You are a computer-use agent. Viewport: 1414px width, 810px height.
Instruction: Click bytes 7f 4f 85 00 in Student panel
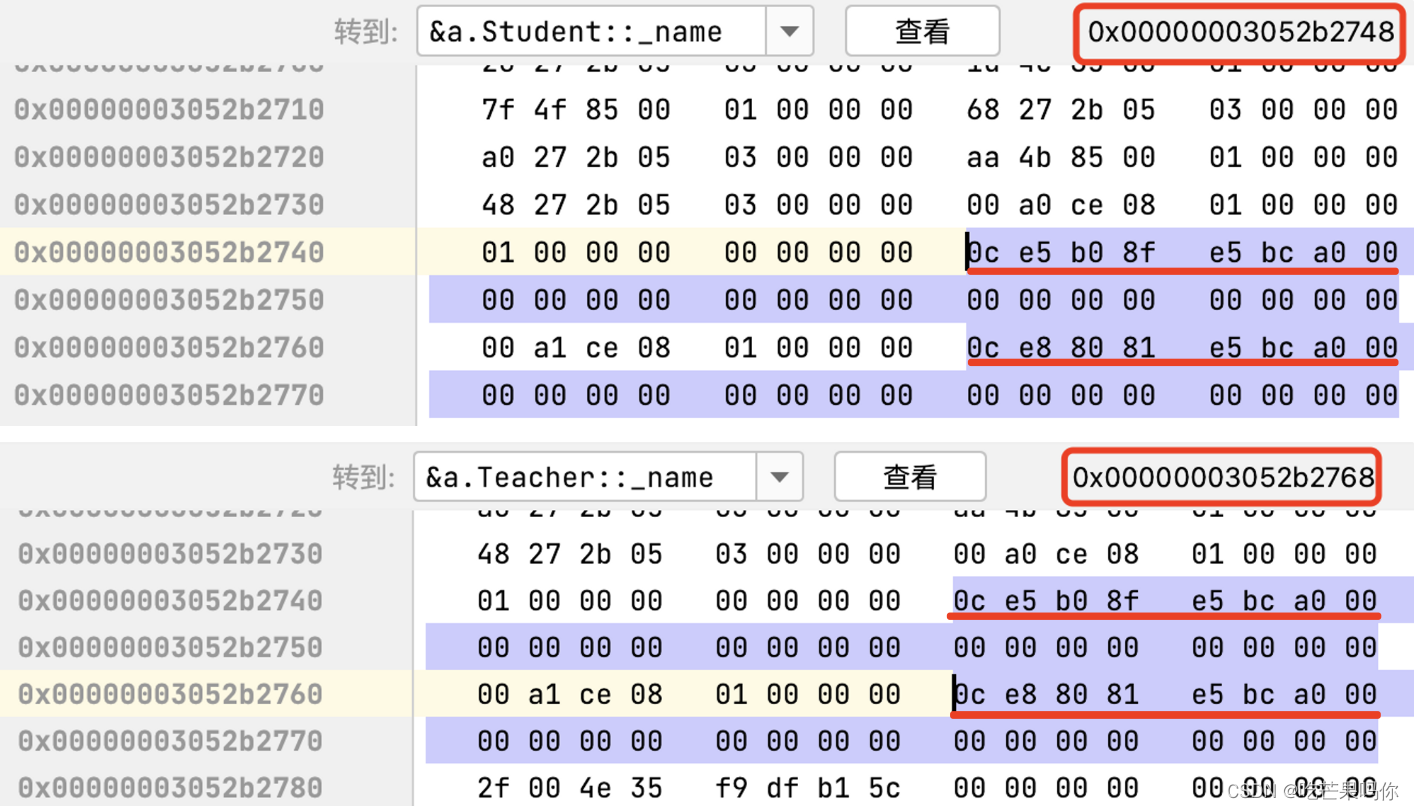click(x=576, y=109)
